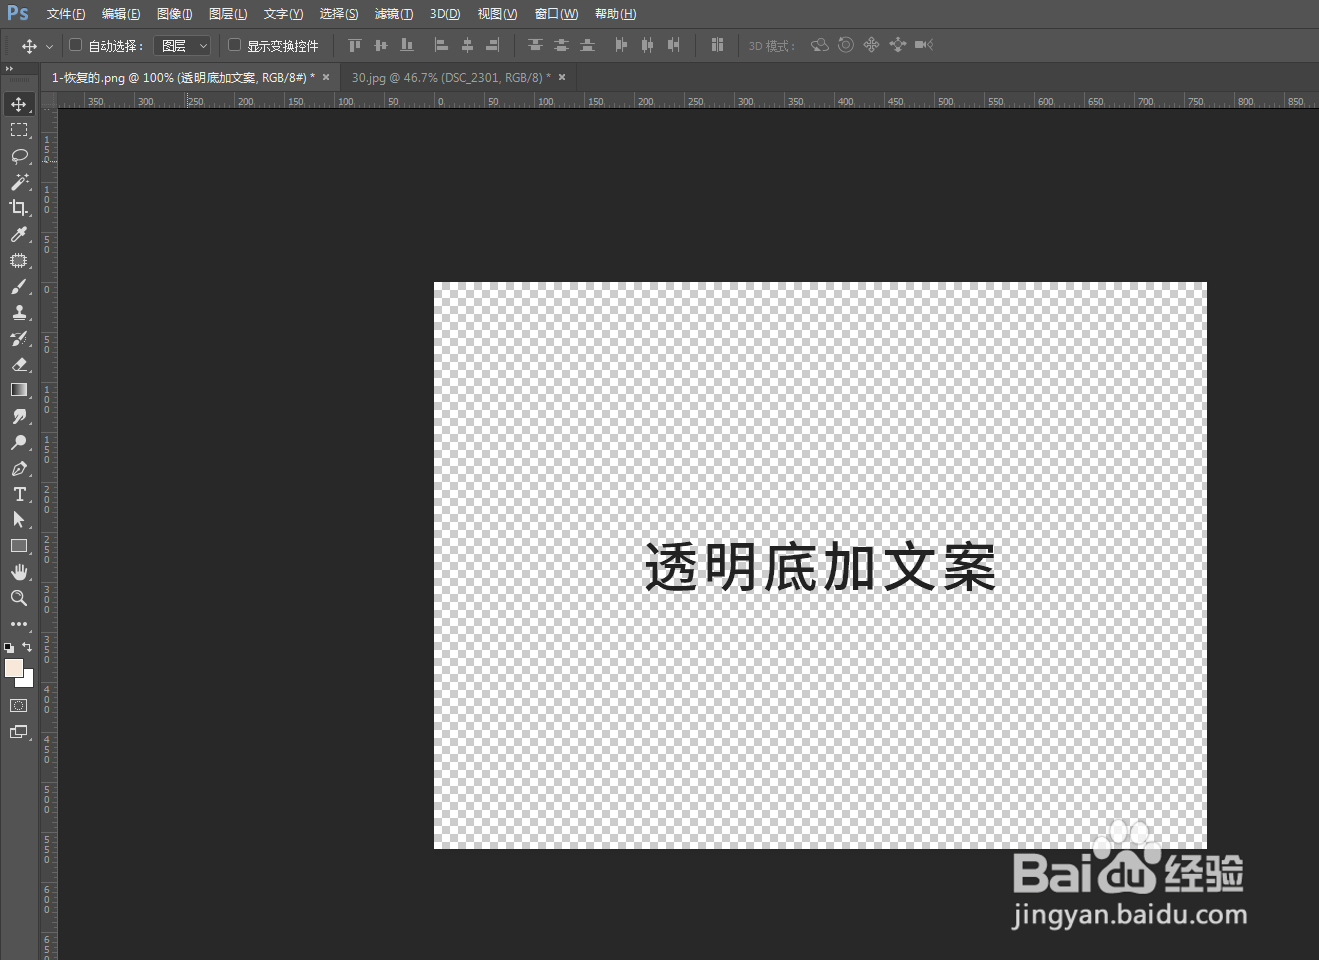Open the 文字(Y) menu
The height and width of the screenshot is (960, 1319).
click(x=283, y=14)
